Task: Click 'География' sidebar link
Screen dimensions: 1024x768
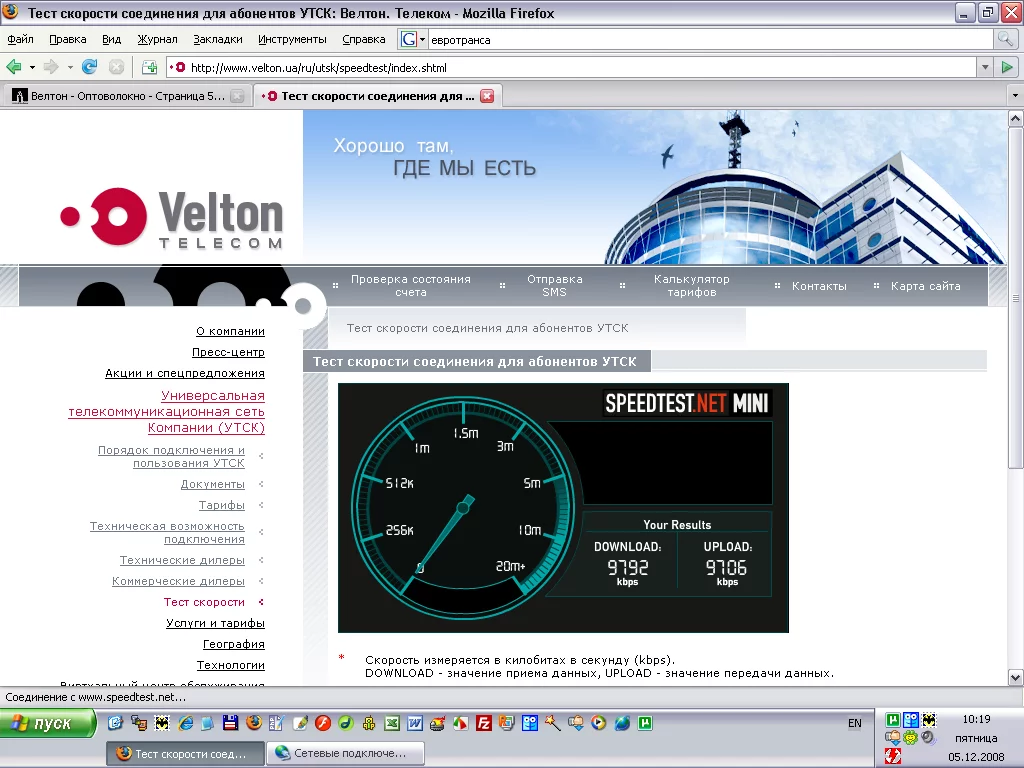Action: [234, 644]
